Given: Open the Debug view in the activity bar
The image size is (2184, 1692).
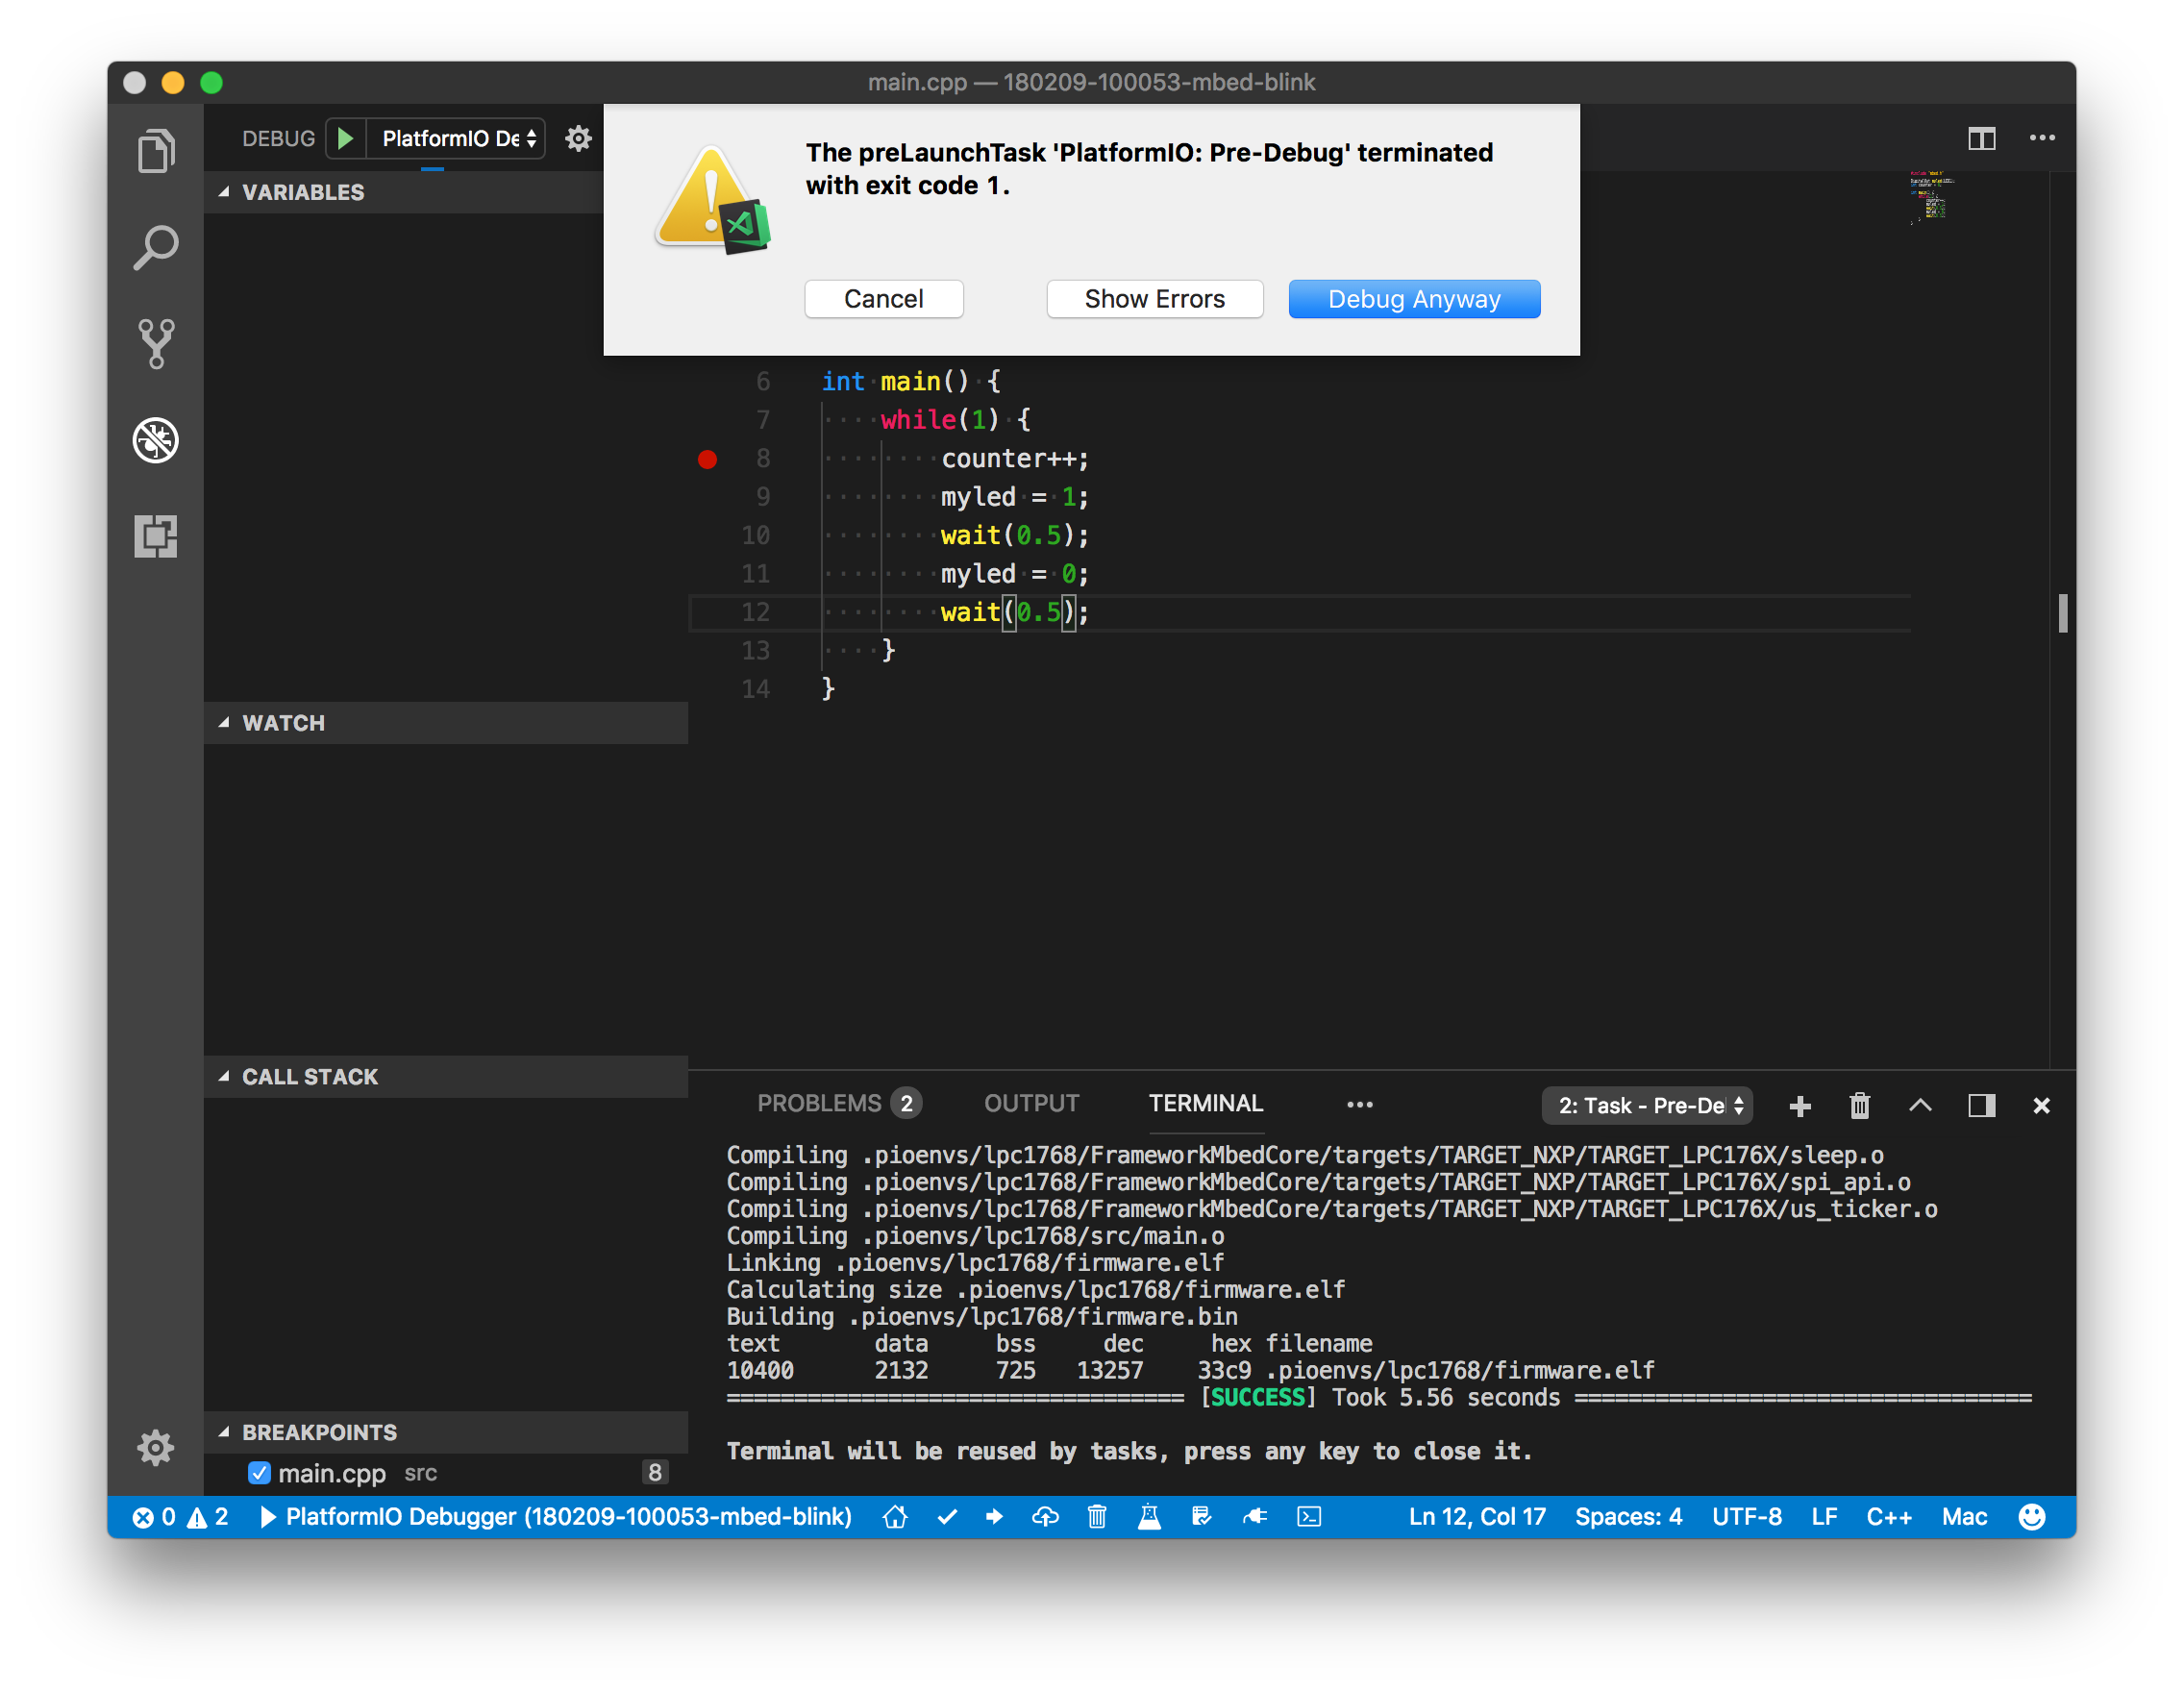Looking at the screenshot, I should 156,440.
